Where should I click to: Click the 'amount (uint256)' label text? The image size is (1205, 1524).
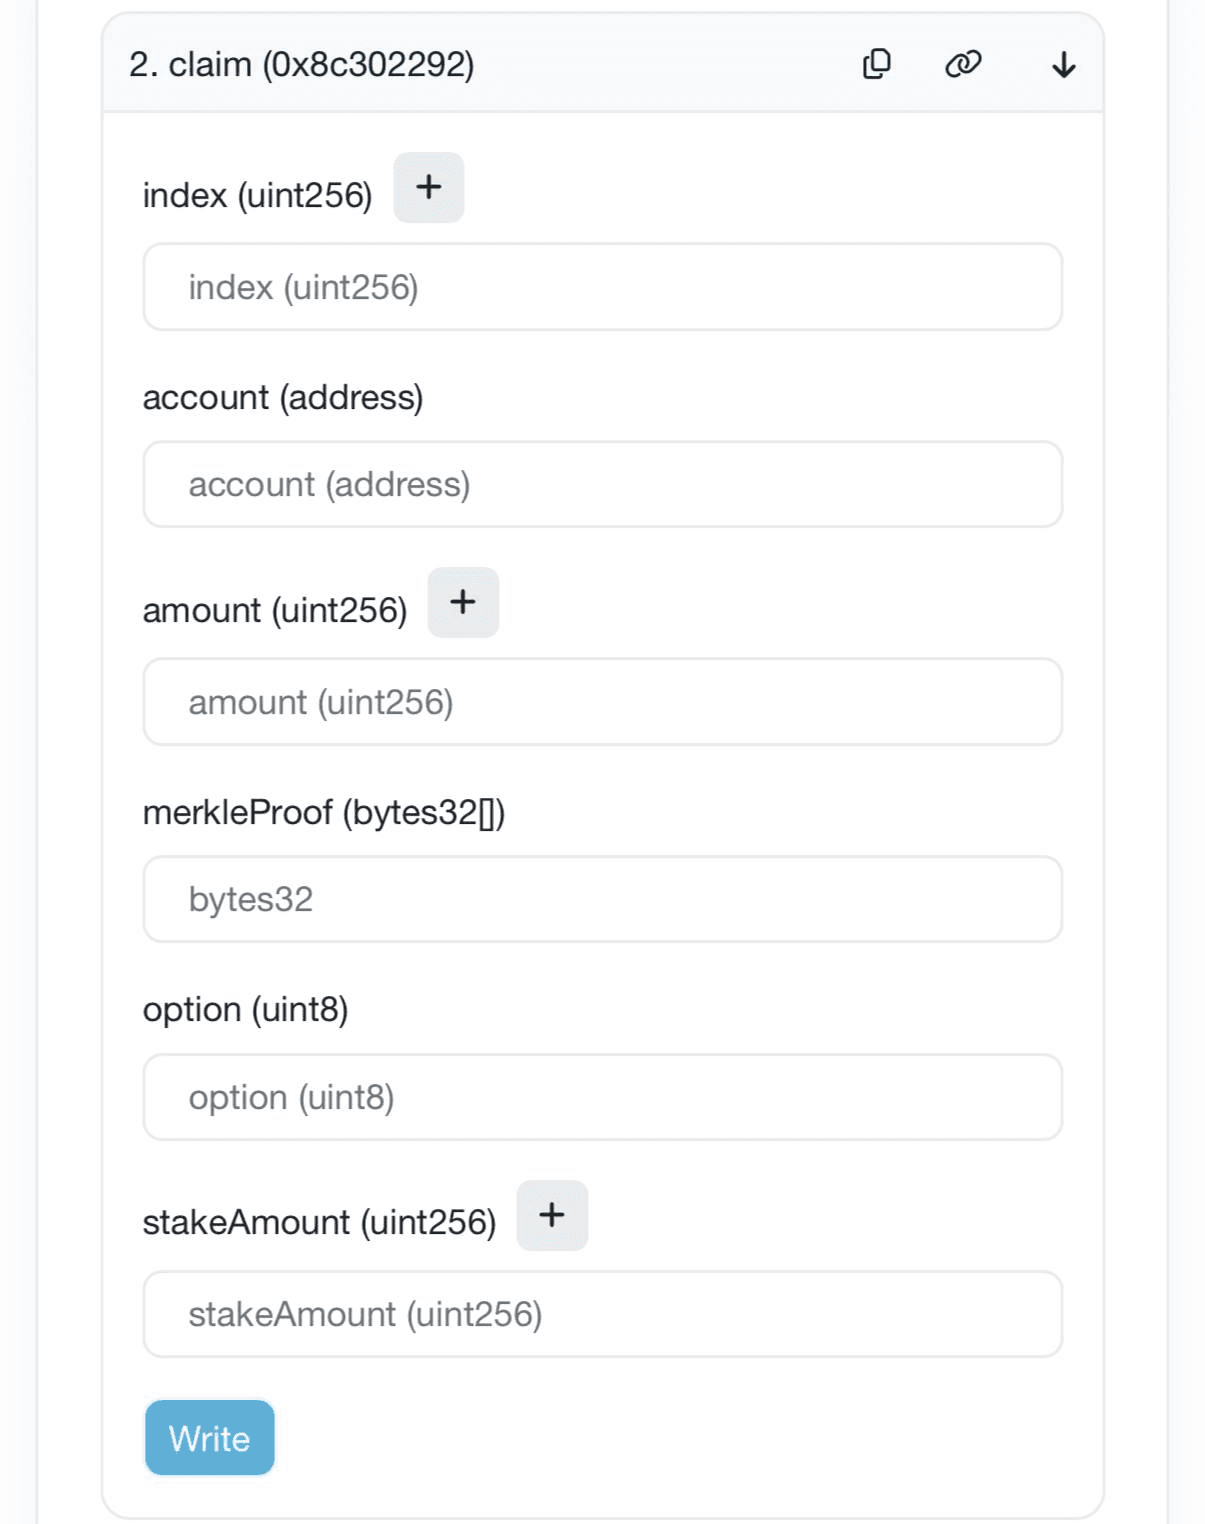[275, 610]
